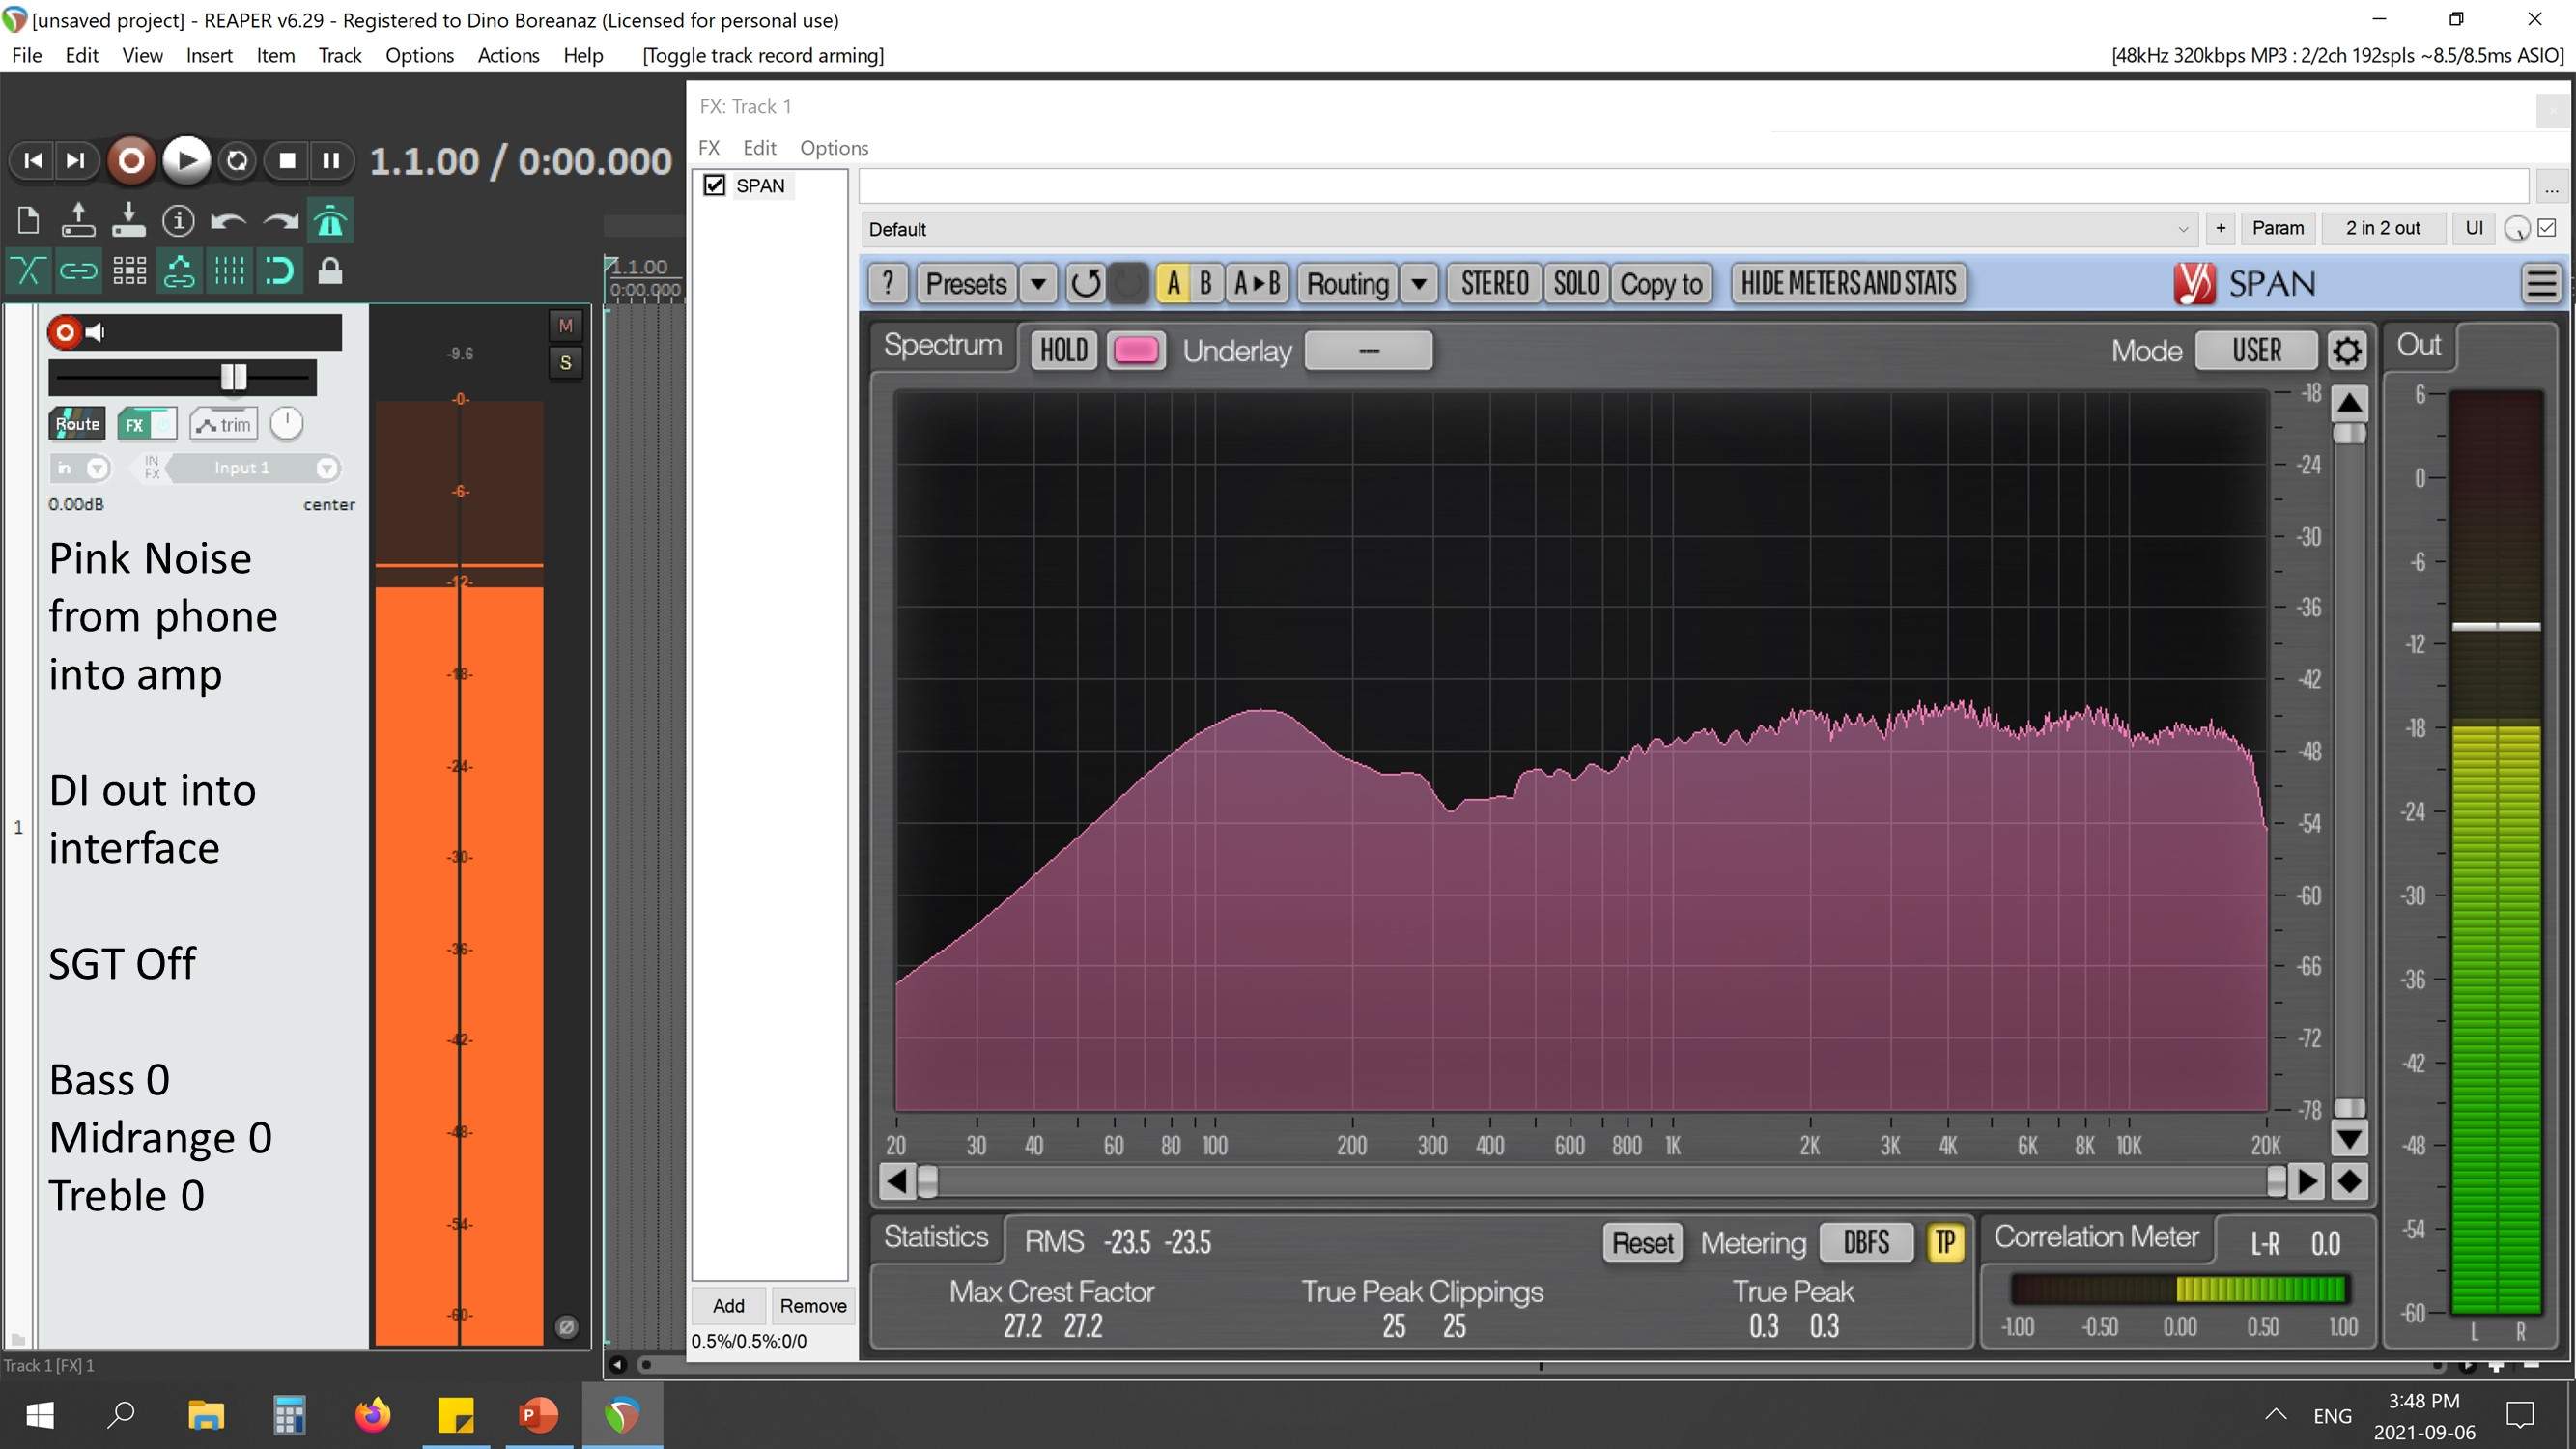
Task: Open PowerPoint from the Windows taskbar
Action: (x=538, y=1415)
